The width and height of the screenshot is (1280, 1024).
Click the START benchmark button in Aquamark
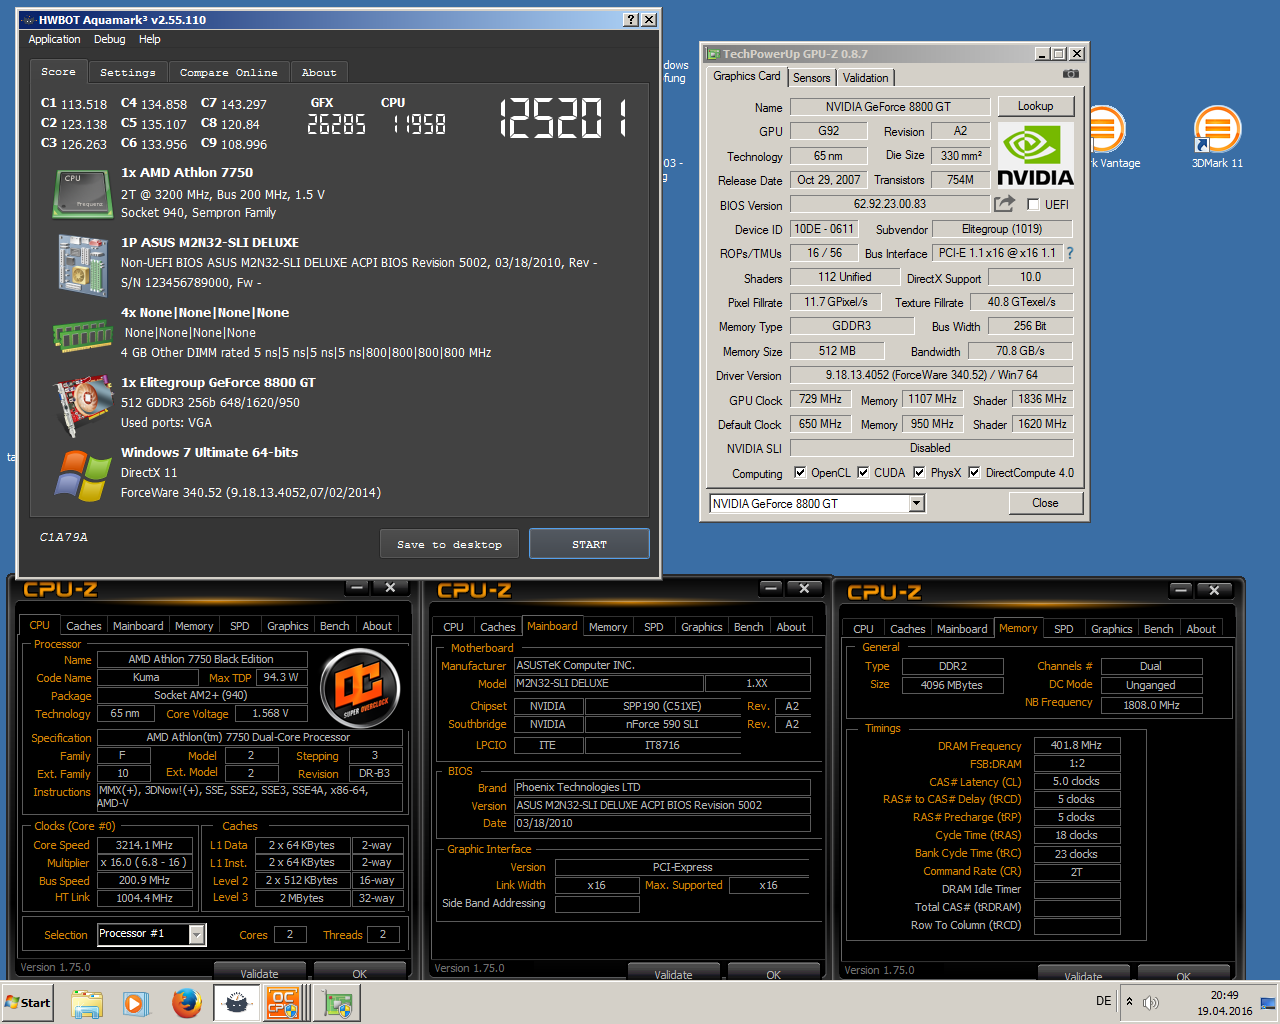coord(589,544)
